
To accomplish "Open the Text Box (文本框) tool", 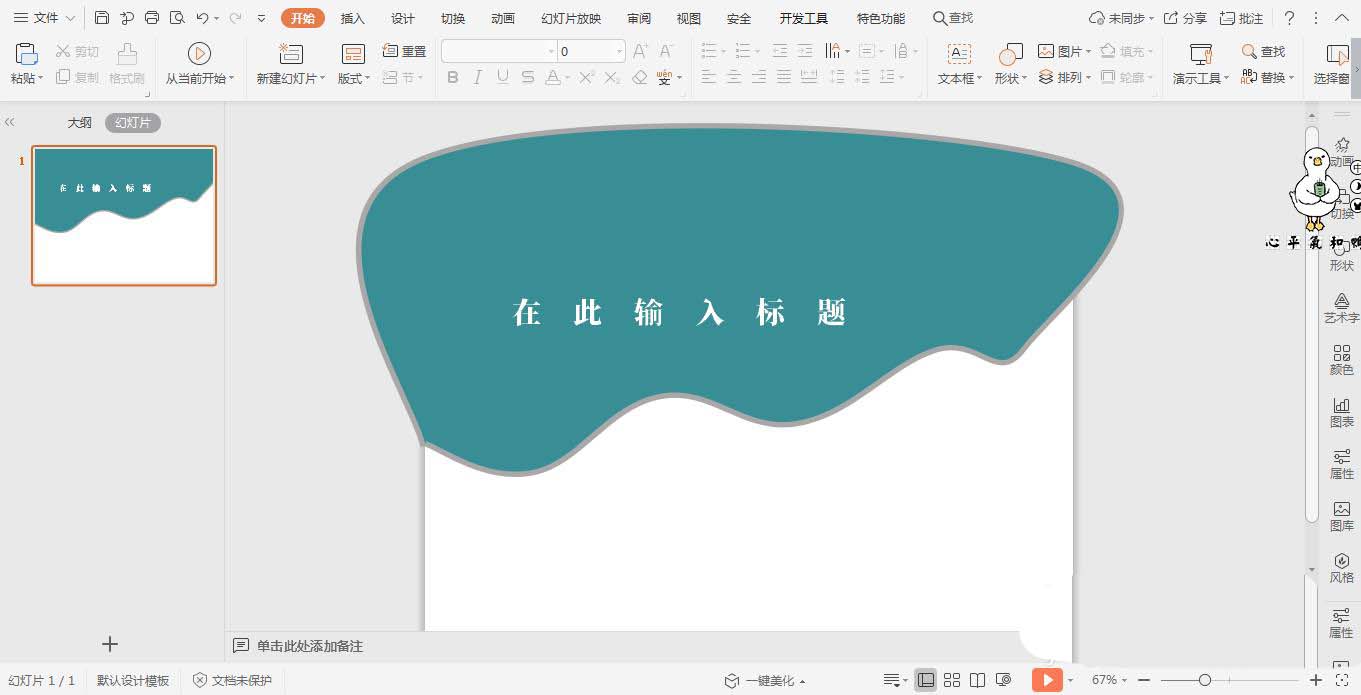I will (x=959, y=55).
